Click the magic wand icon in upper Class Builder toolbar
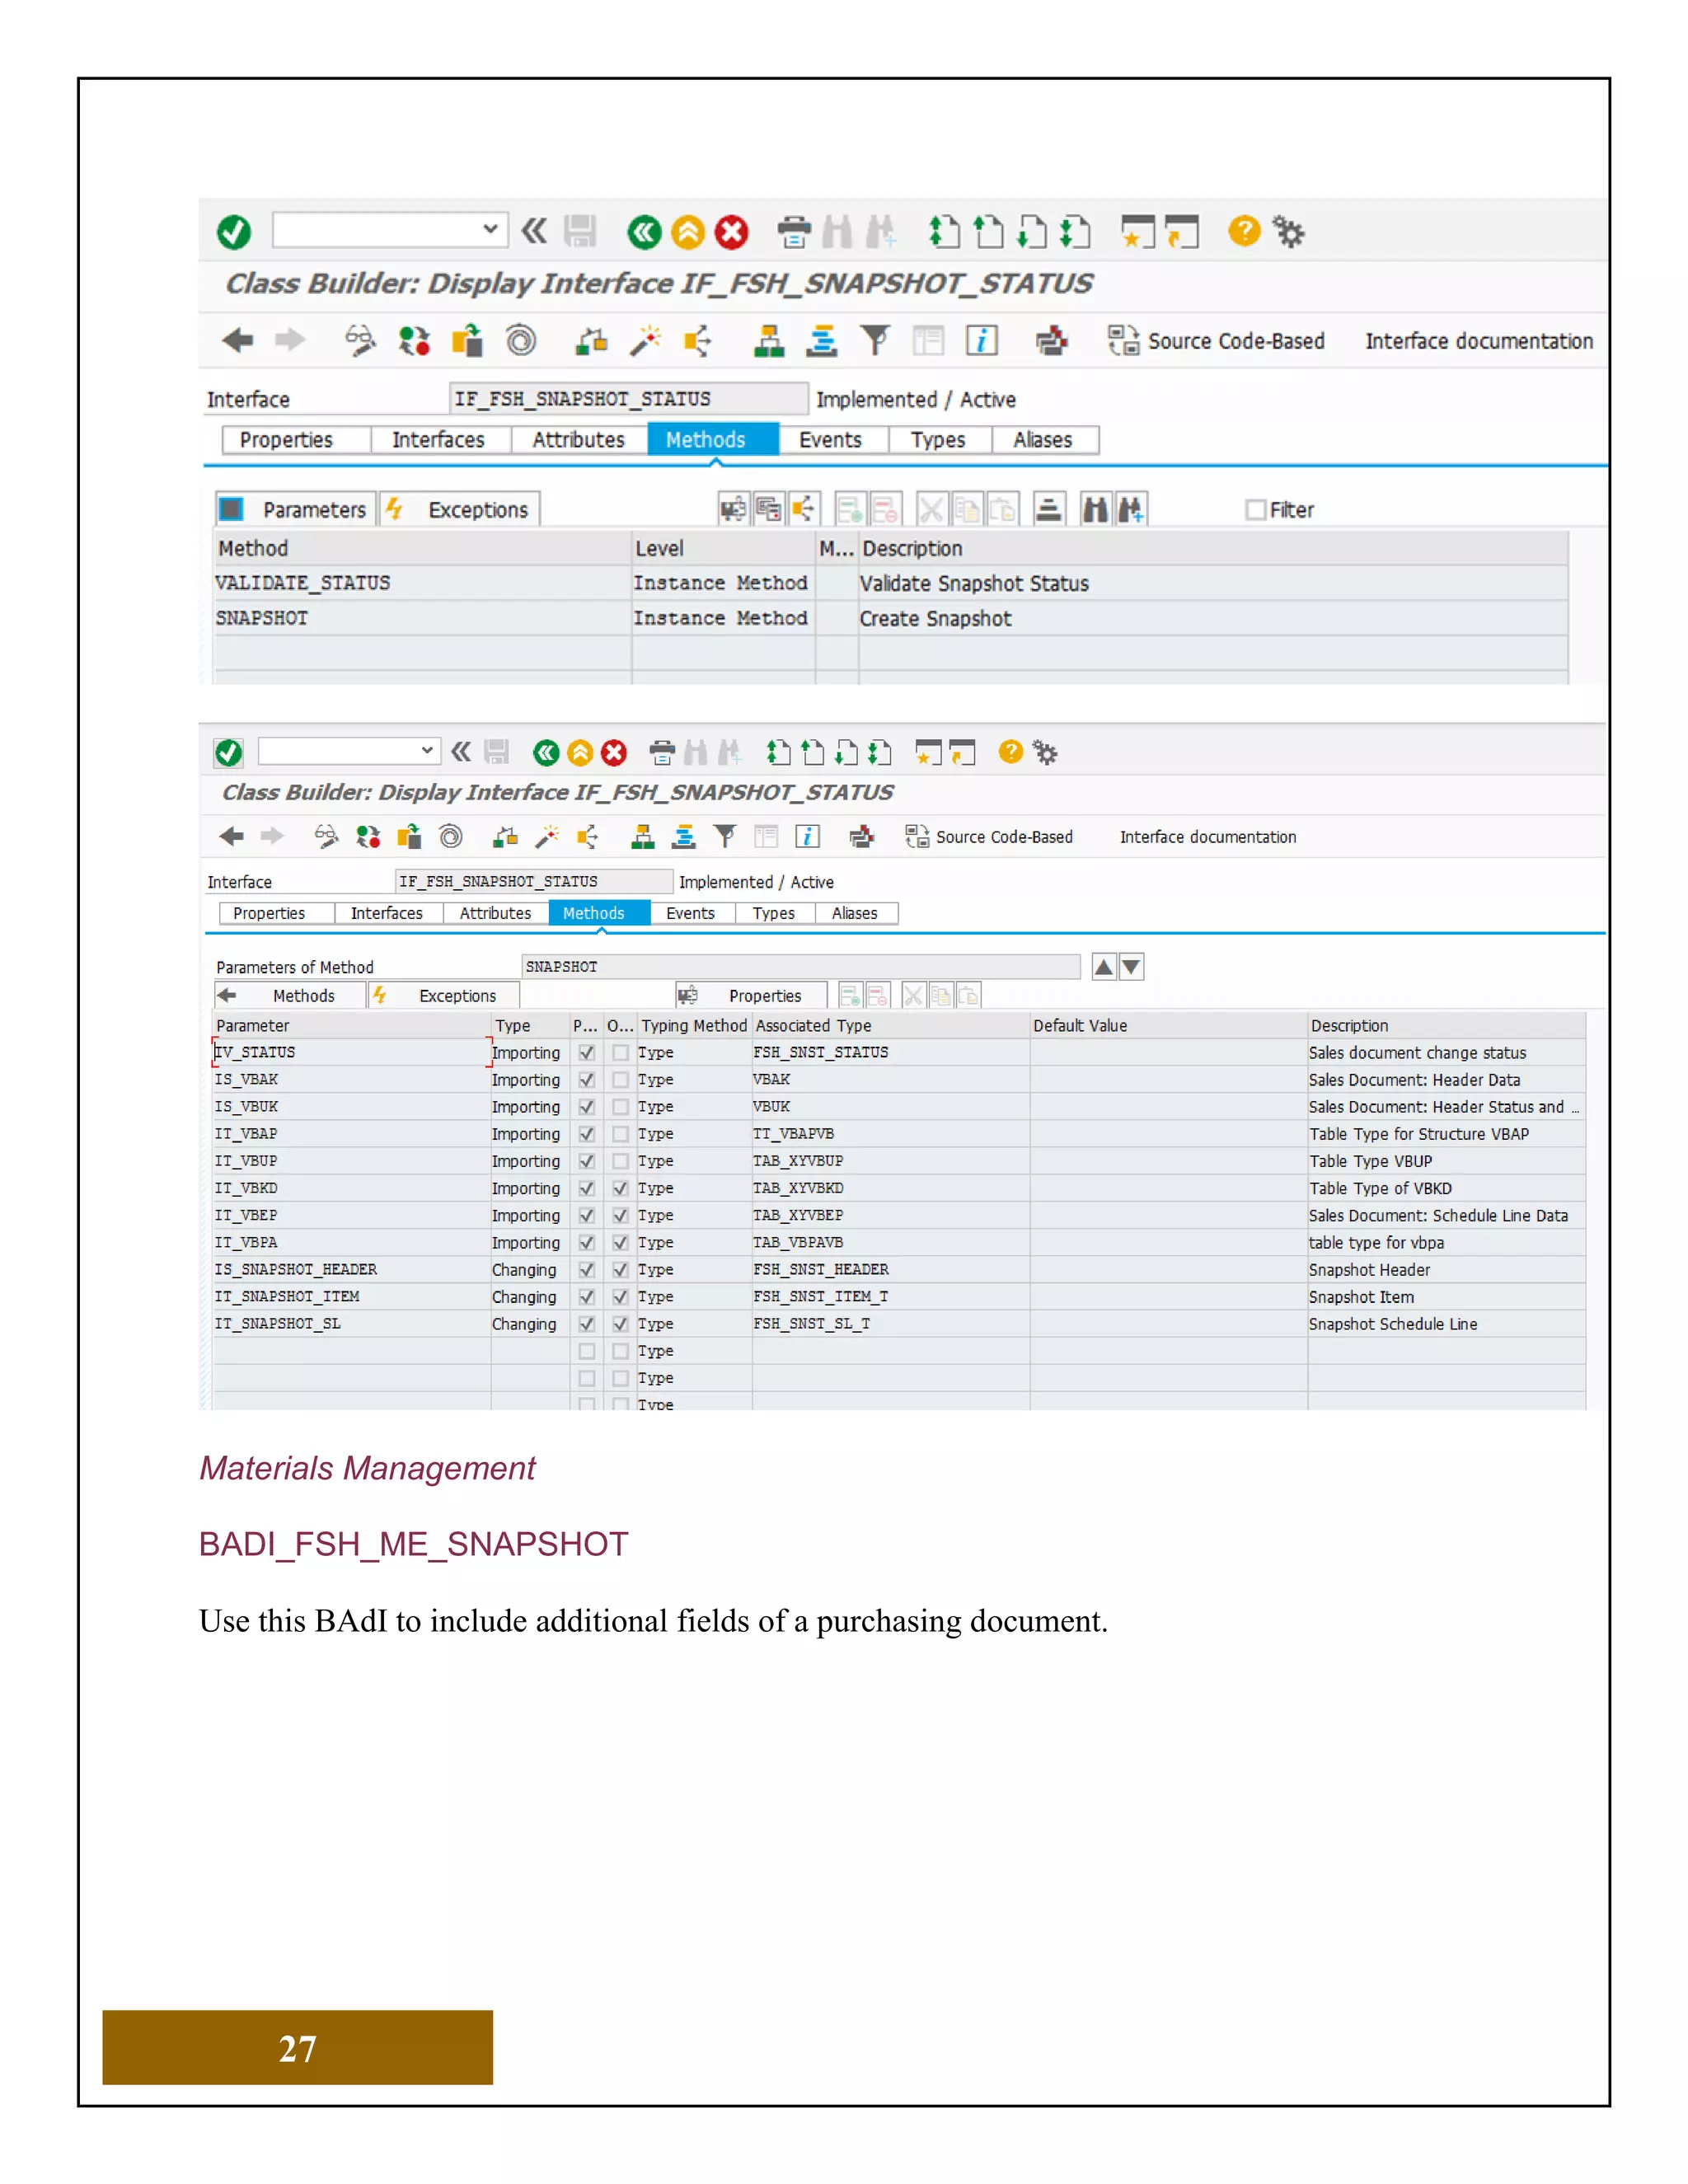This screenshot has height=2184, width=1688. click(646, 340)
